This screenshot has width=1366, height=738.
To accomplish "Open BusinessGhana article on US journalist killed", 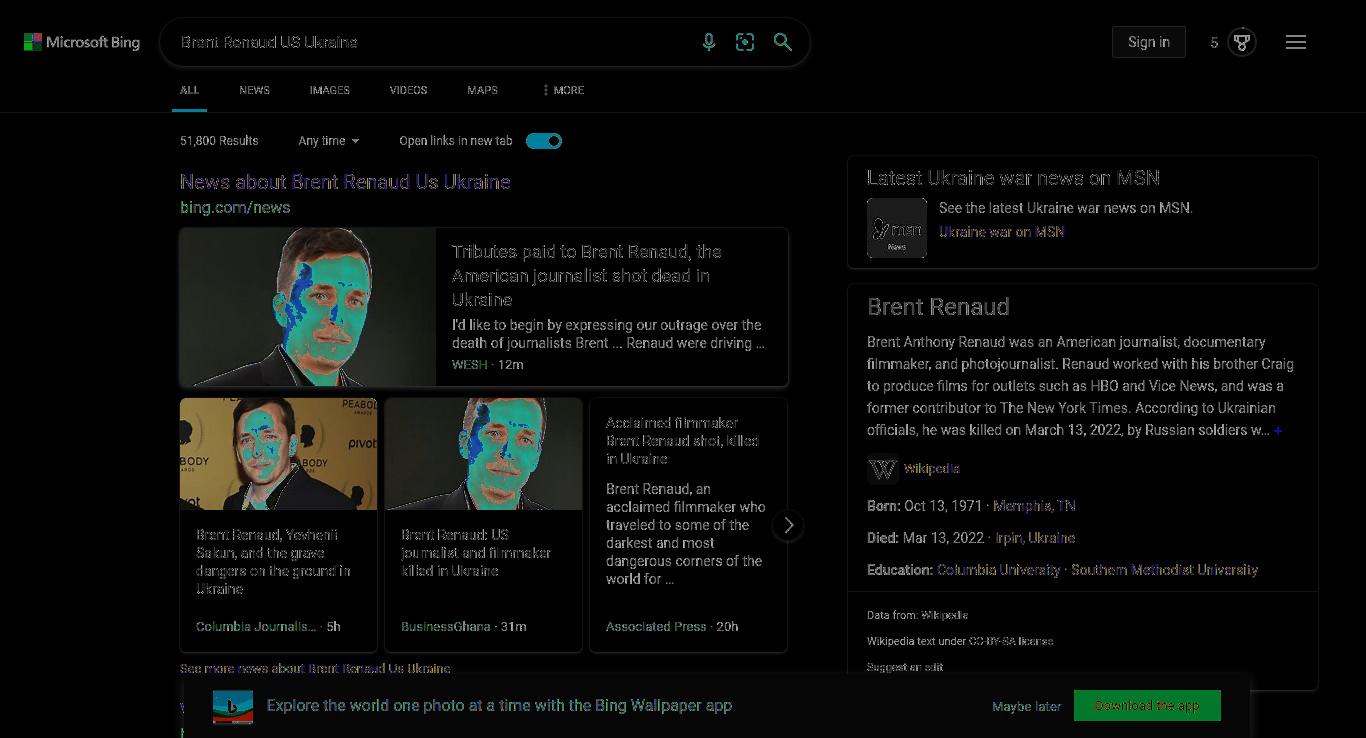I will coord(476,553).
